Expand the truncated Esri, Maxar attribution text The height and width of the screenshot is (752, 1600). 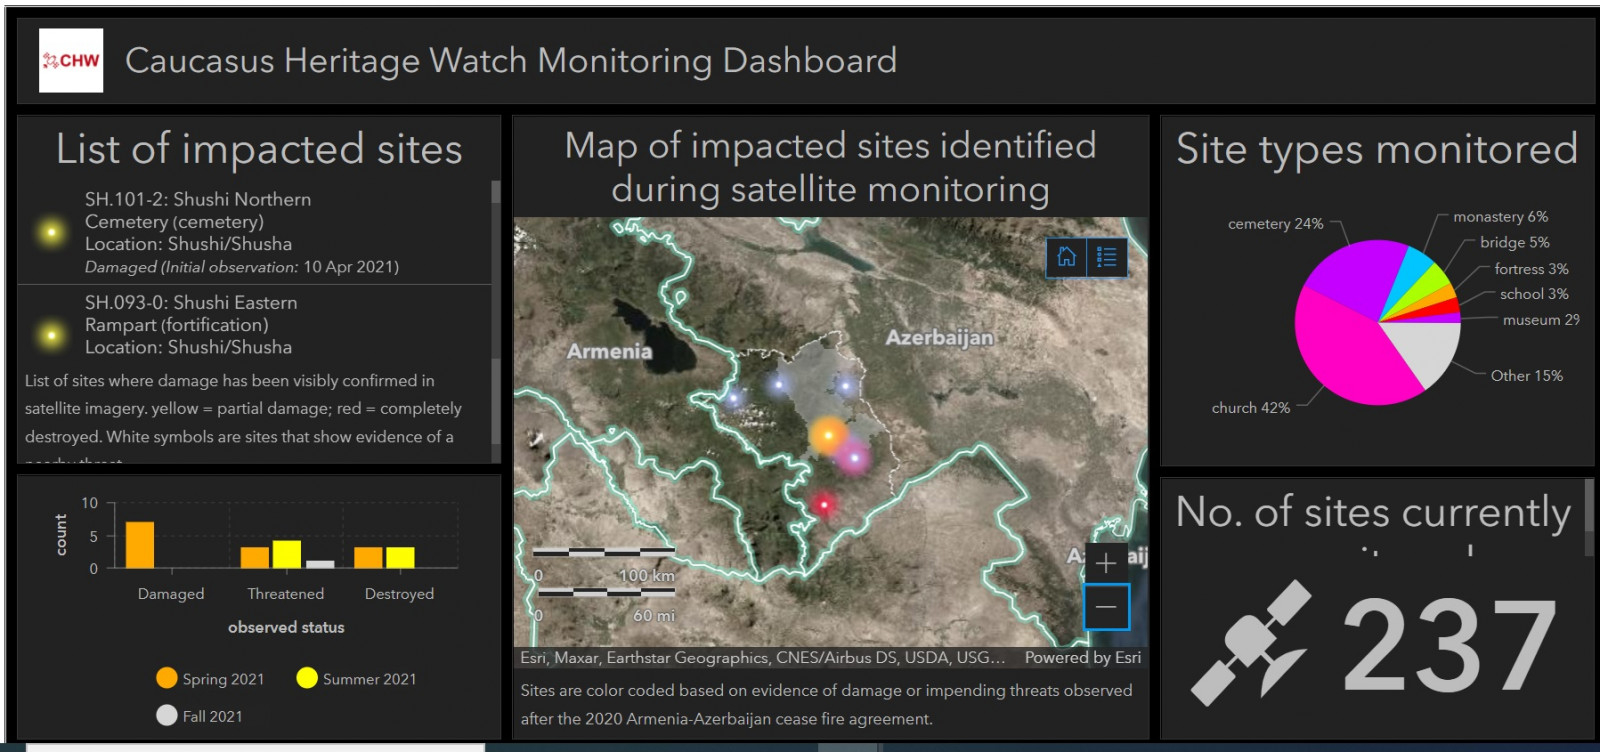pyautogui.click(x=762, y=658)
